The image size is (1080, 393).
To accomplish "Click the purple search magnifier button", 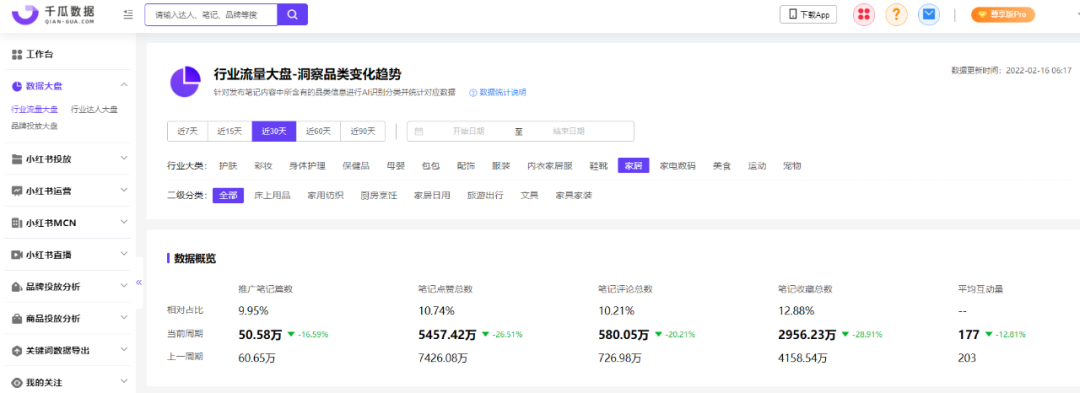I will (293, 14).
